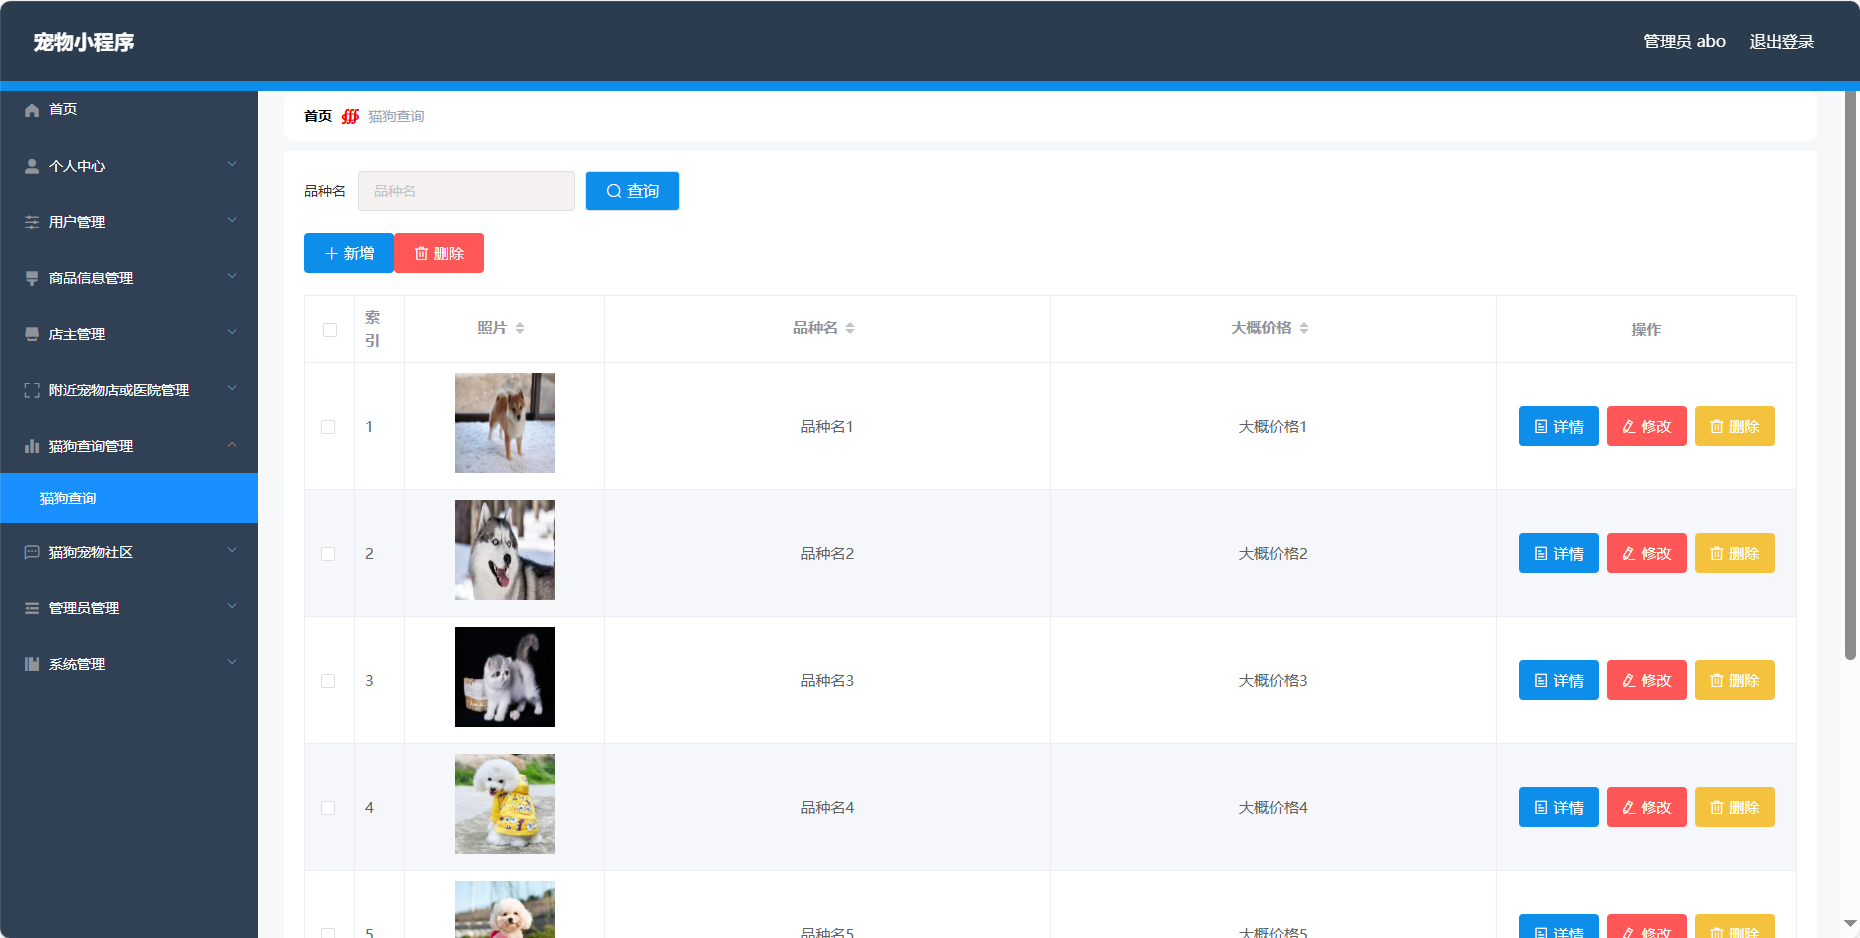Image resolution: width=1860 pixels, height=938 pixels.
Task: Click the 大概价格3 table cell
Action: pos(1273,681)
